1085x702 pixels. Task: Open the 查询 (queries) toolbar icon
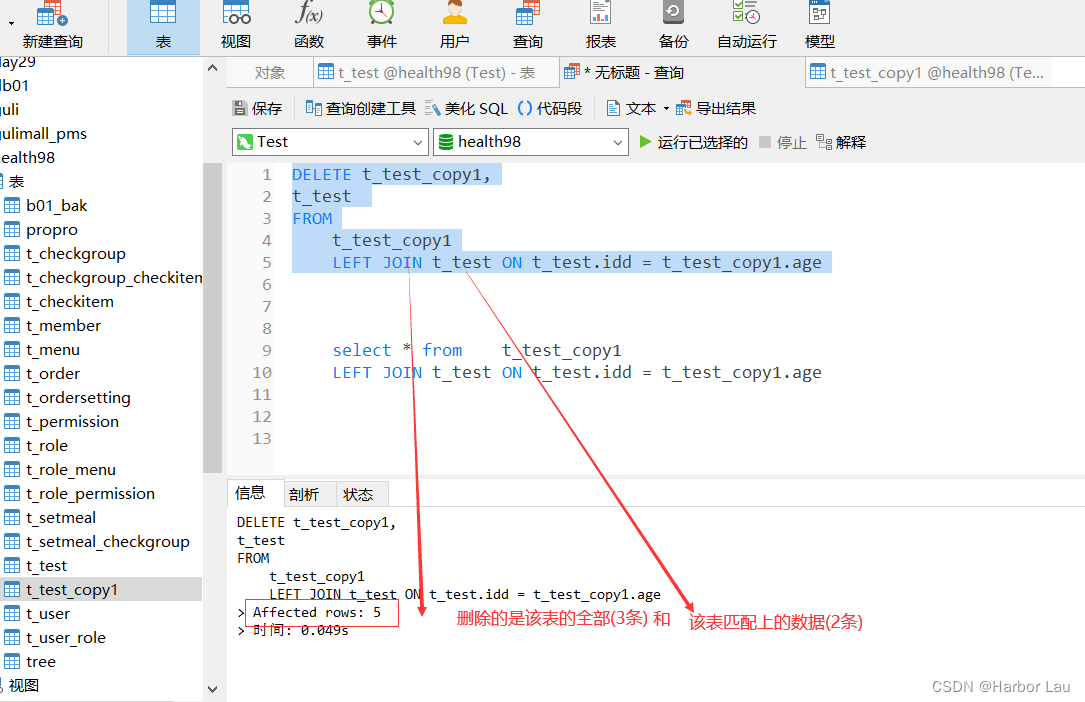(527, 26)
